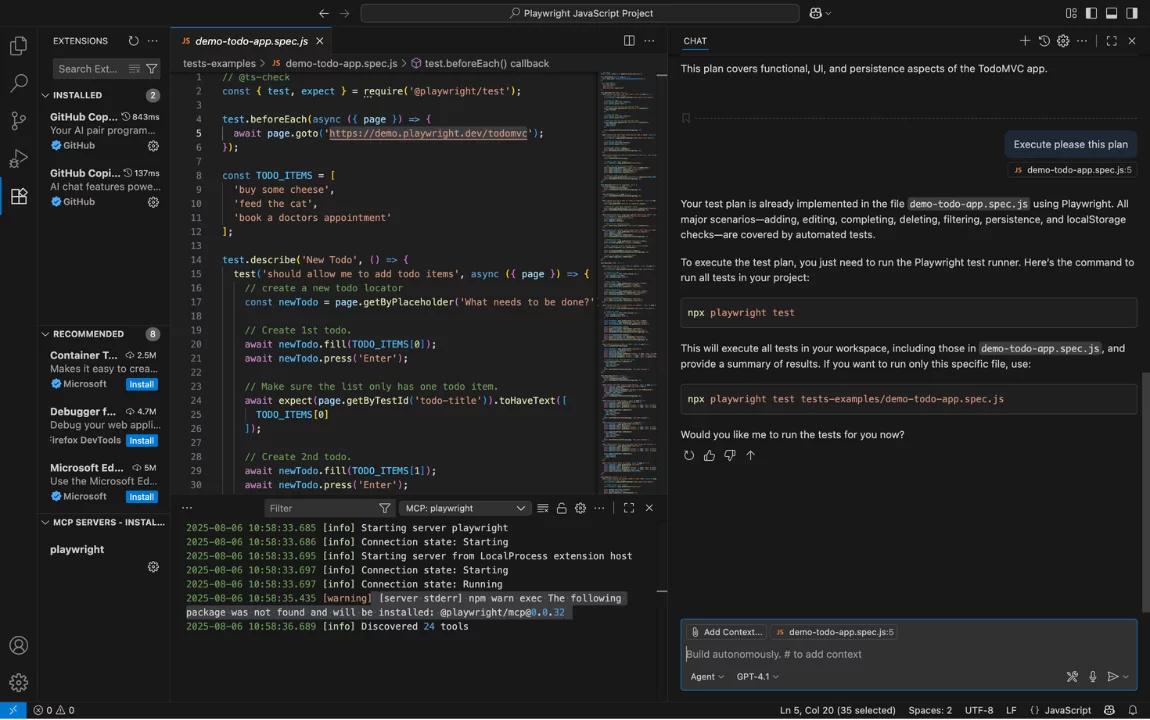Start a new chat with plus icon

(x=1024, y=41)
